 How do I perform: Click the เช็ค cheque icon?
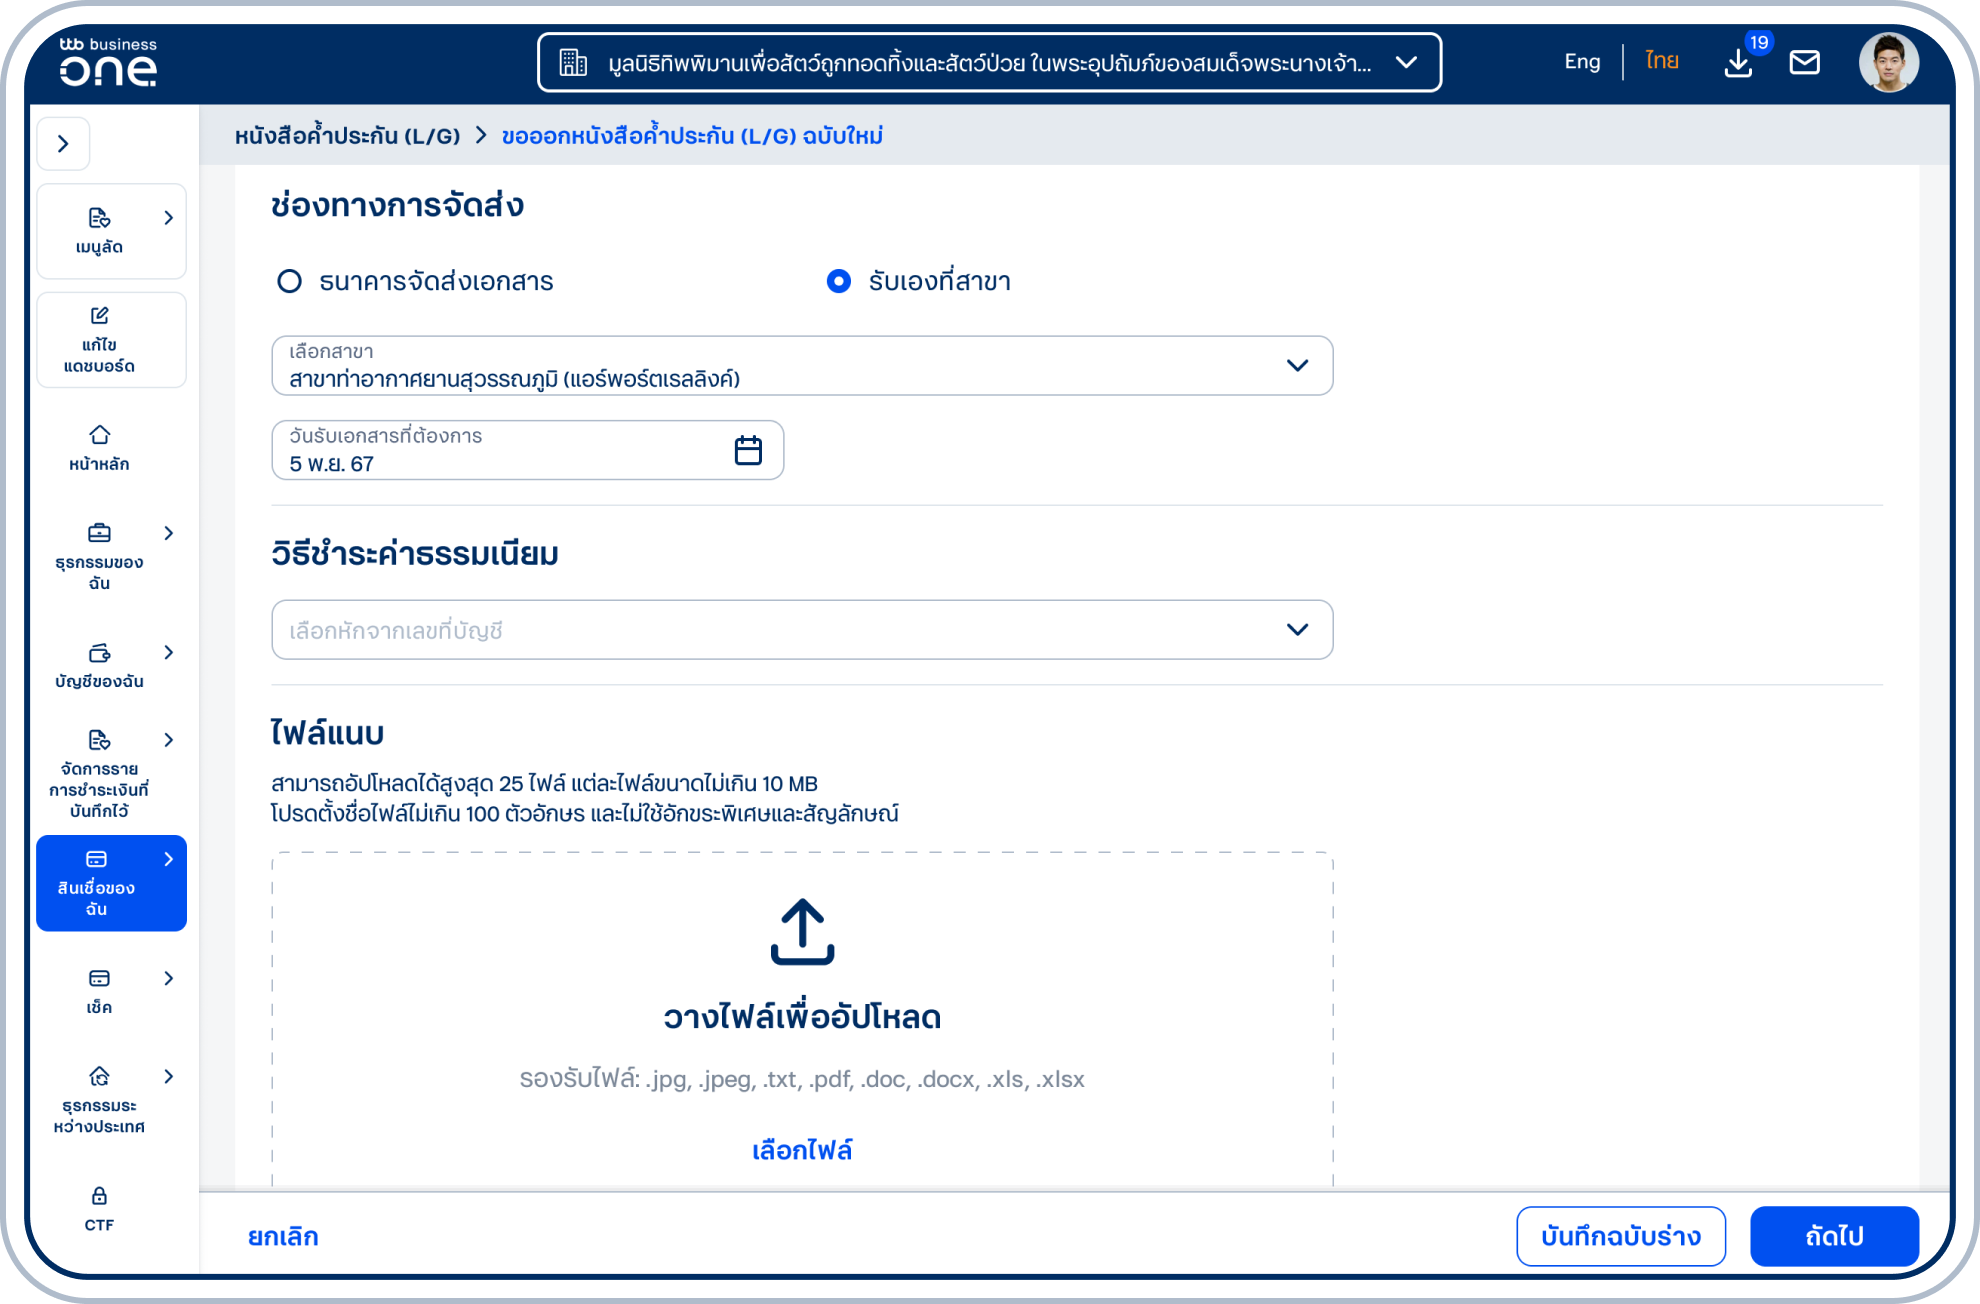[99, 978]
